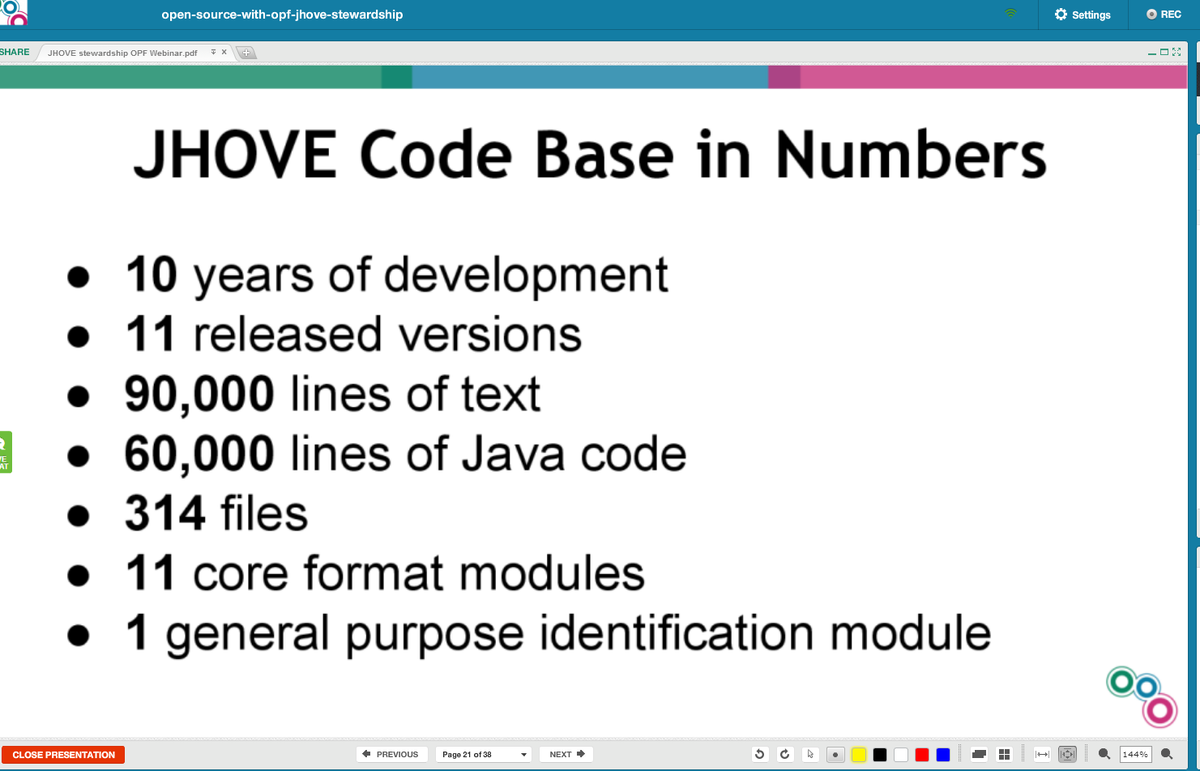The height and width of the screenshot is (771, 1200).
Task: Select the pointer tool in the bottom toolbar
Action: (x=810, y=754)
